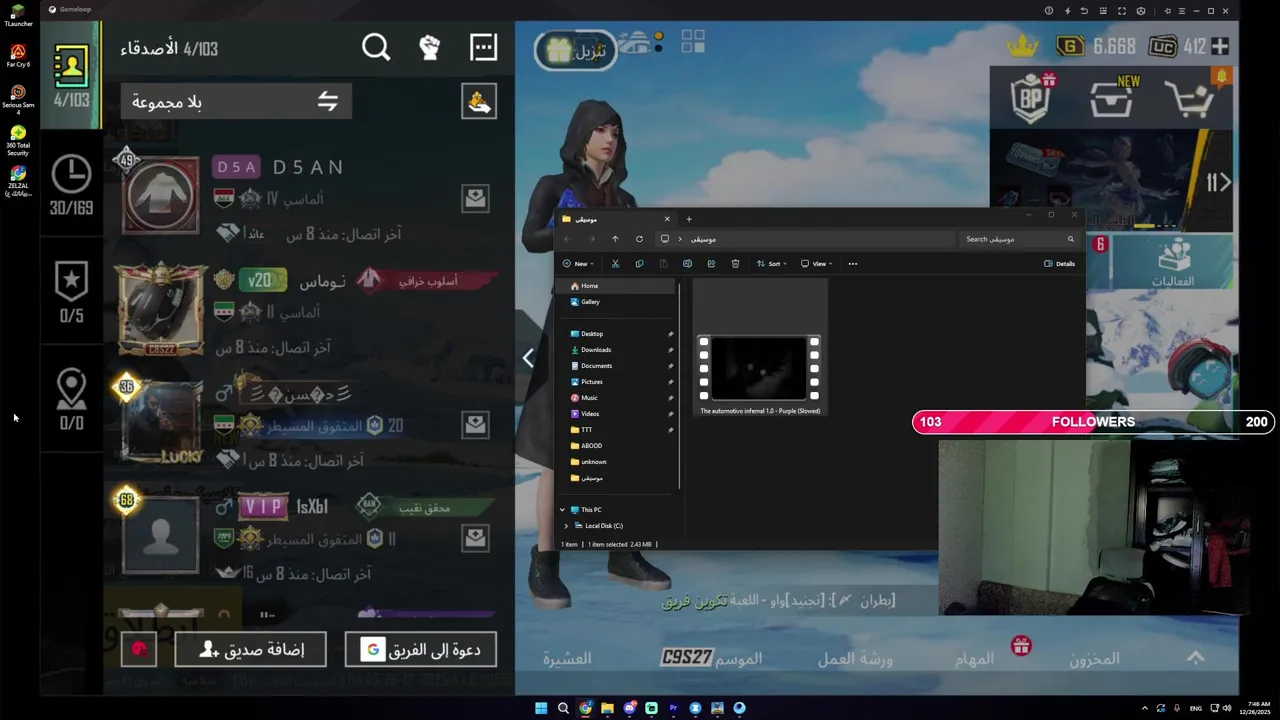Open the dotted menu icon in friends panel
1280x720 pixels.
[x=483, y=47]
